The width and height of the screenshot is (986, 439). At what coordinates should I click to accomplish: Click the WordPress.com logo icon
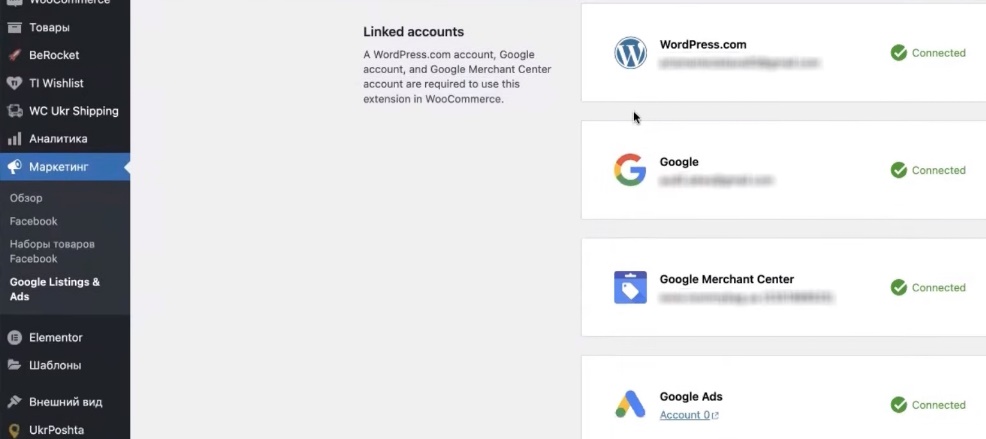630,53
